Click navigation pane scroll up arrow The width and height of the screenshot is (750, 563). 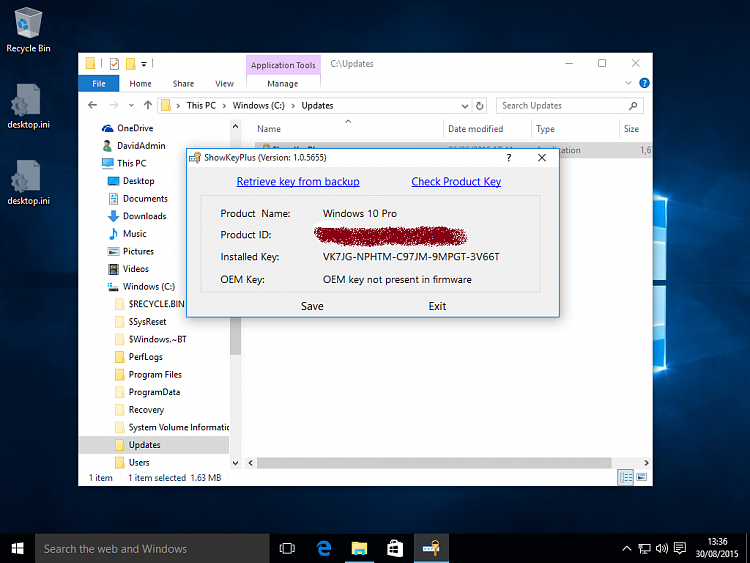[x=235, y=126]
